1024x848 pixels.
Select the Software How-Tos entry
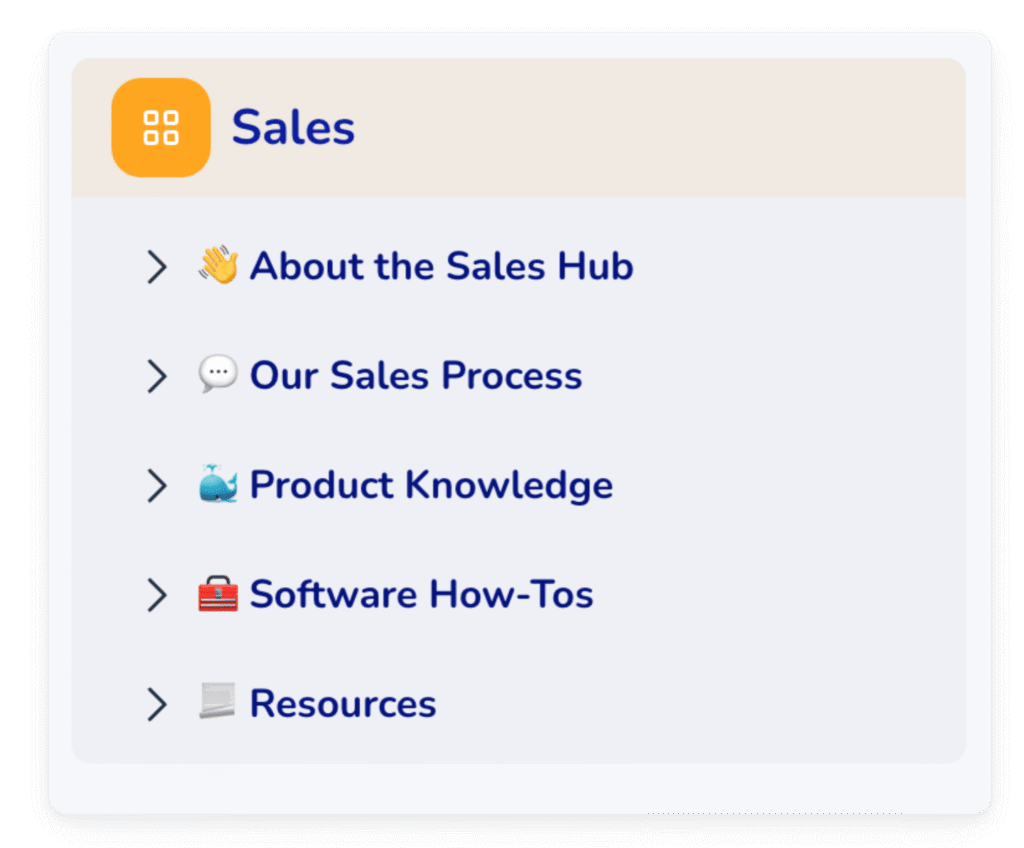[x=421, y=595]
